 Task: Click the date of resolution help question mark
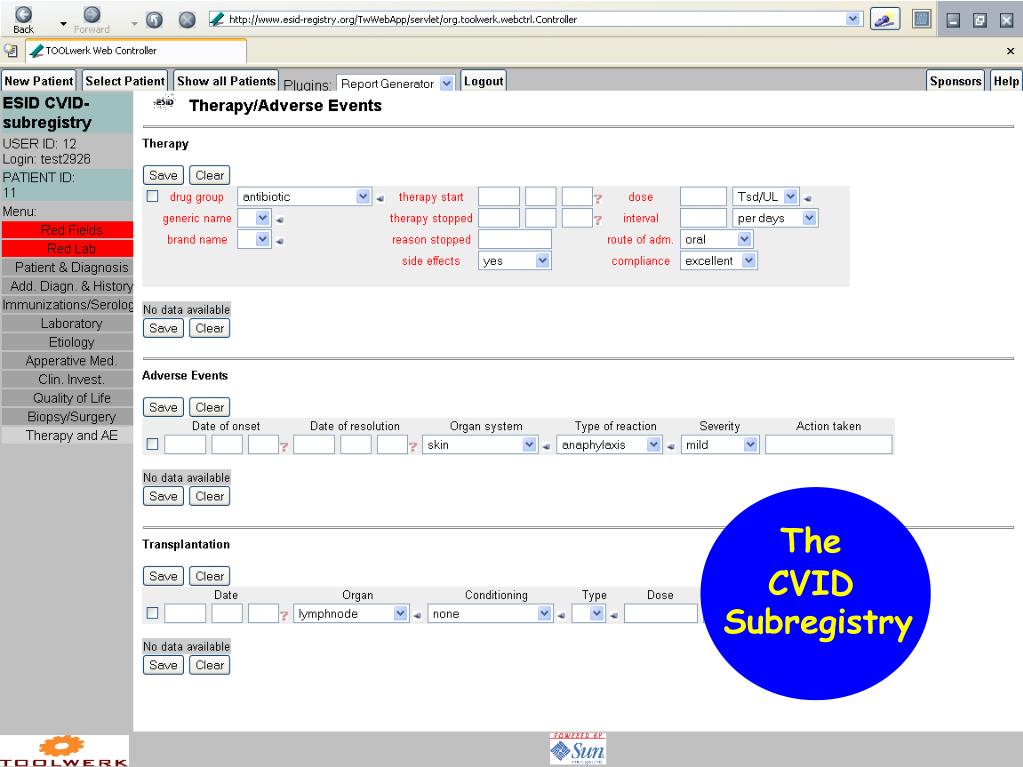tap(412, 447)
